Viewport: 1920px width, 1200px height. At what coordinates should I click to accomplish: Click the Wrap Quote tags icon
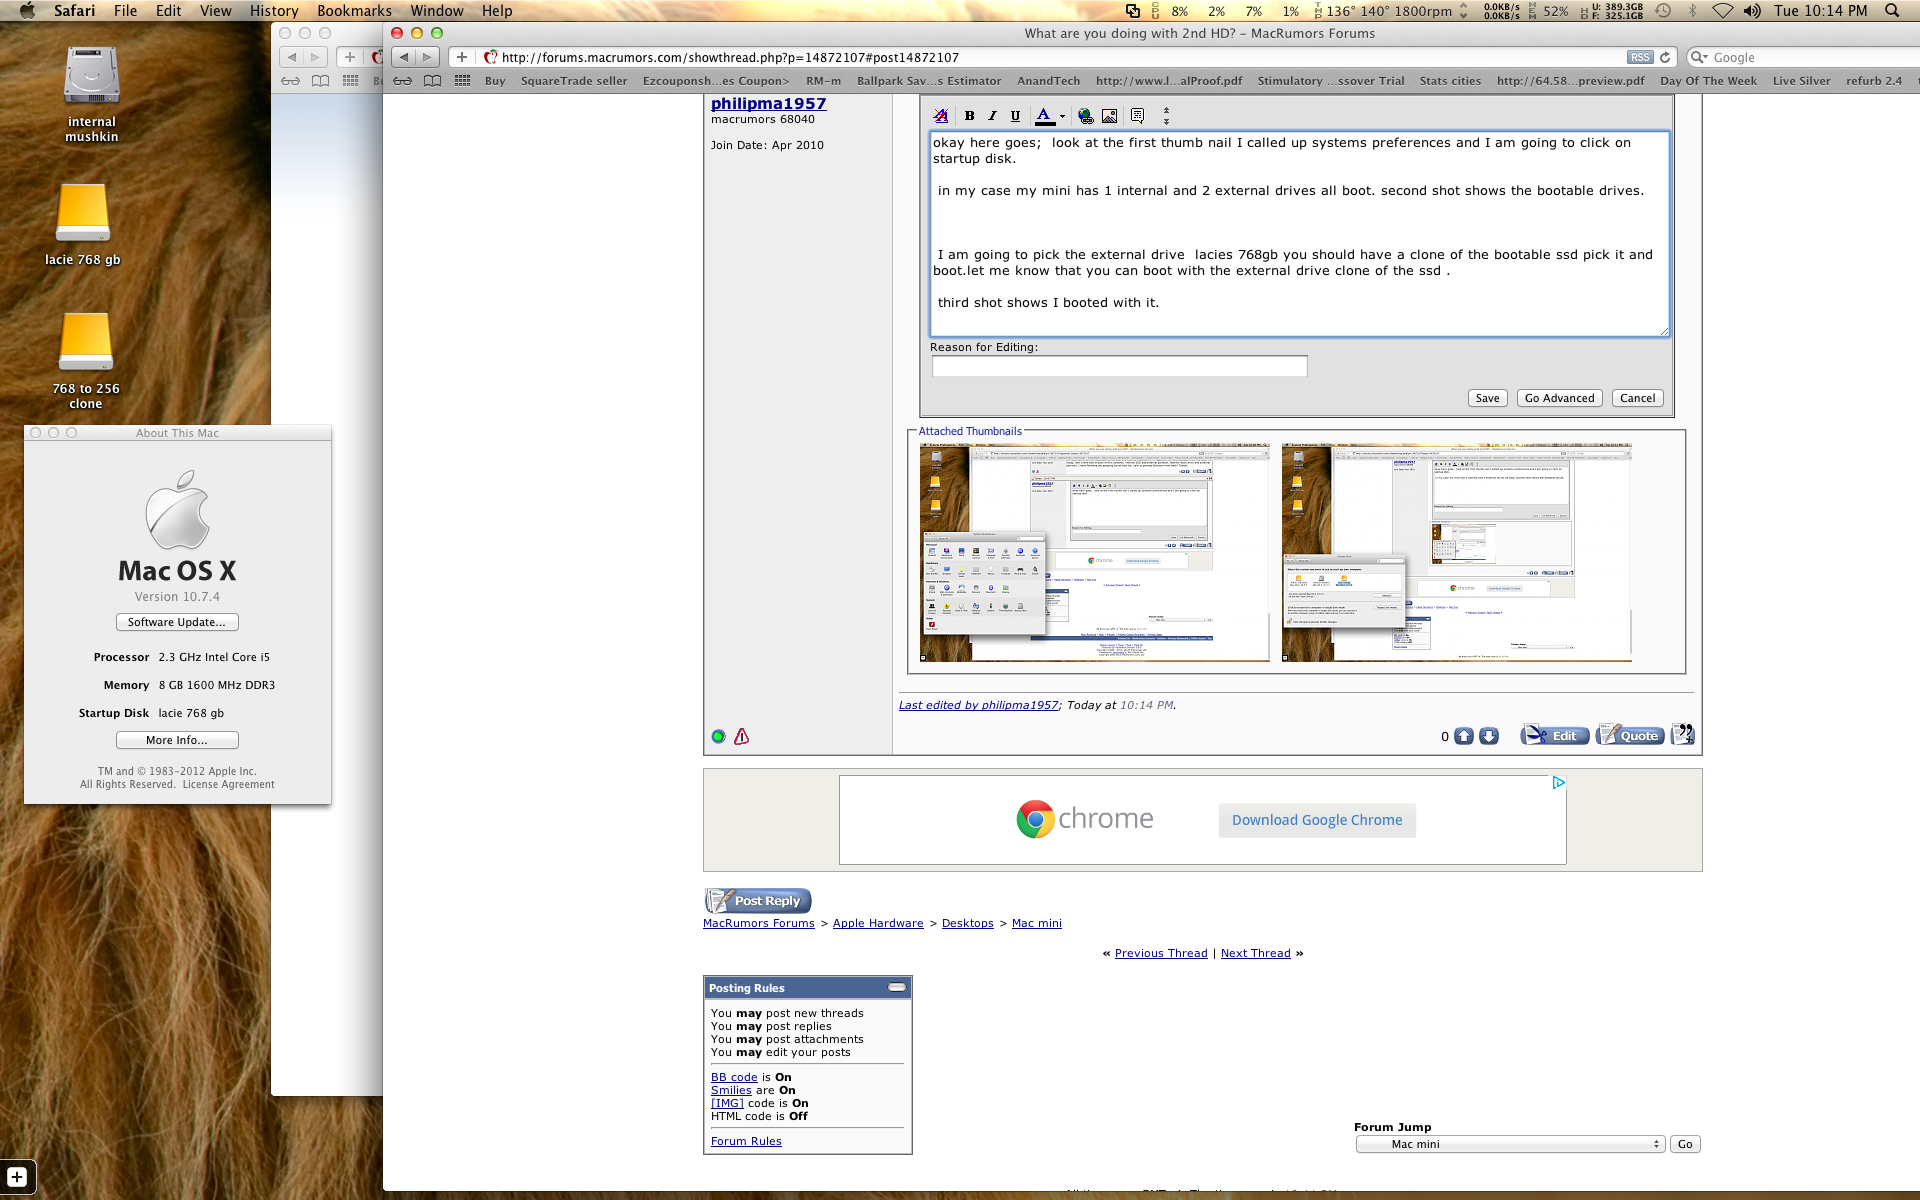1137,116
